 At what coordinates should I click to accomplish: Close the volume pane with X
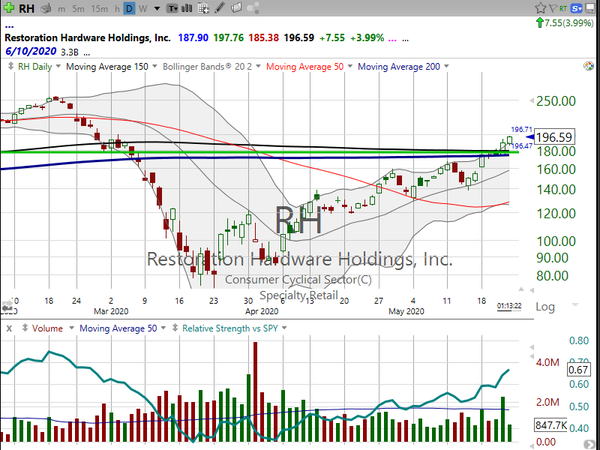pos(8,326)
